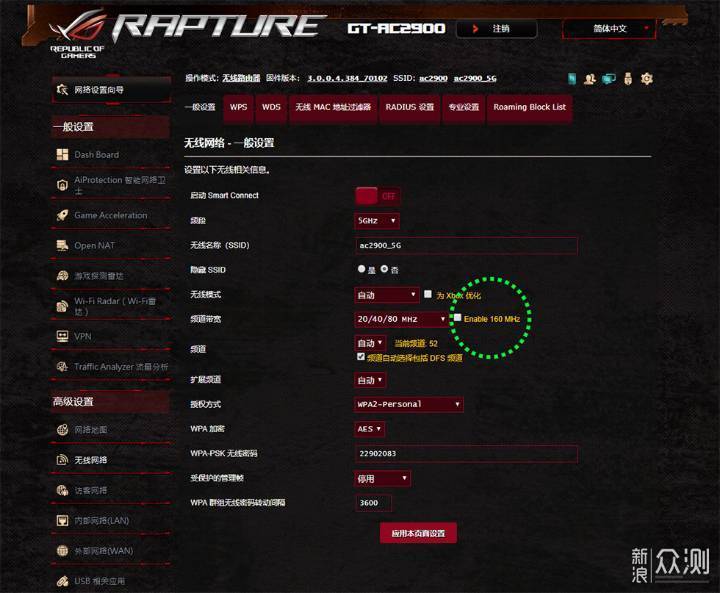Viewport: 720px width, 593px height.
Task: Open the 20/40/80 MHz bandwidth dropdown
Action: pyautogui.click(x=402, y=319)
